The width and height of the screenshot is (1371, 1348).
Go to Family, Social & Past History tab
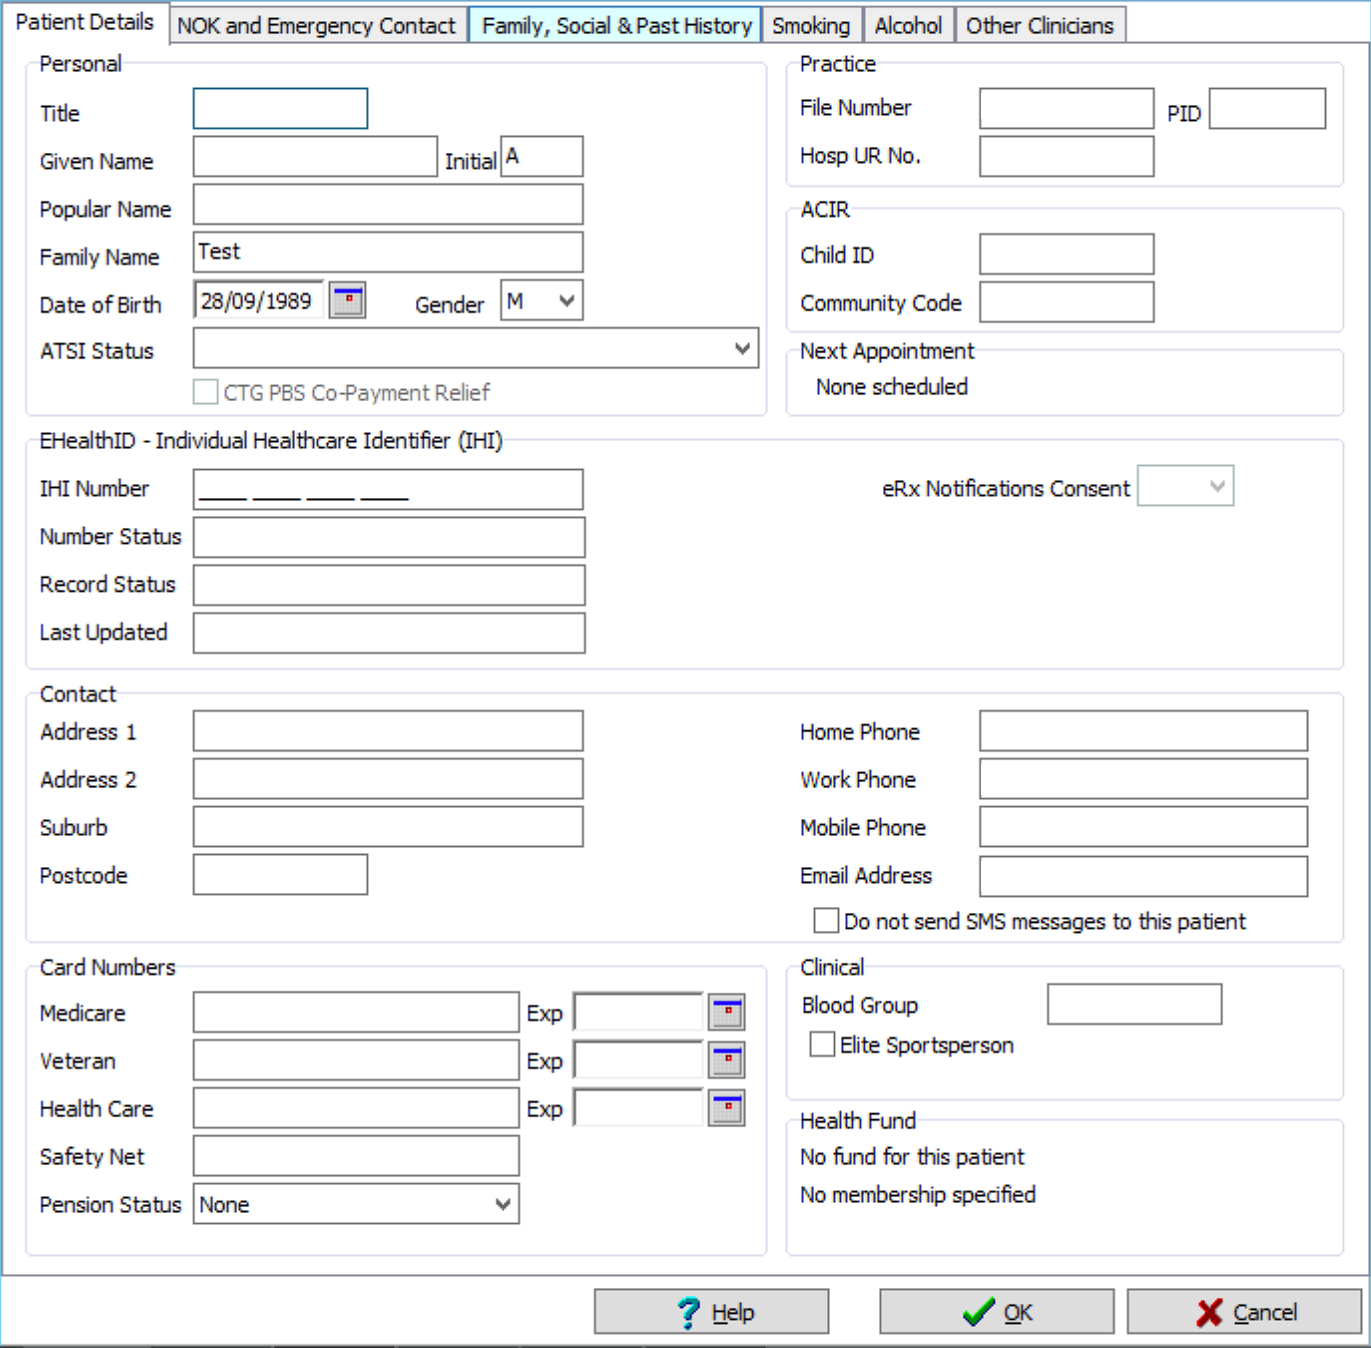coord(616,26)
